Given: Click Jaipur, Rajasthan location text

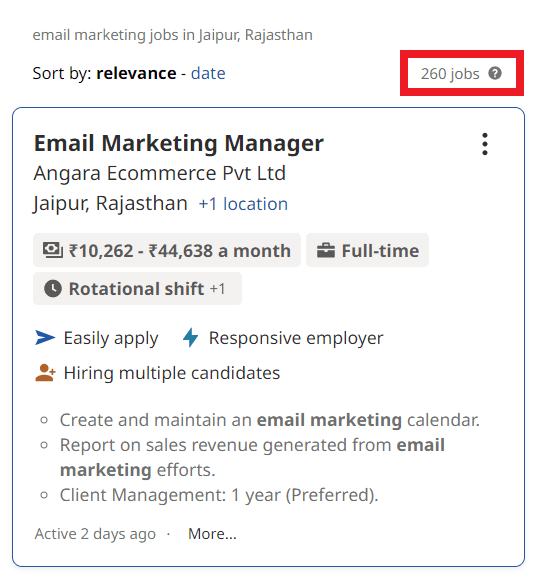Looking at the screenshot, I should coord(110,203).
